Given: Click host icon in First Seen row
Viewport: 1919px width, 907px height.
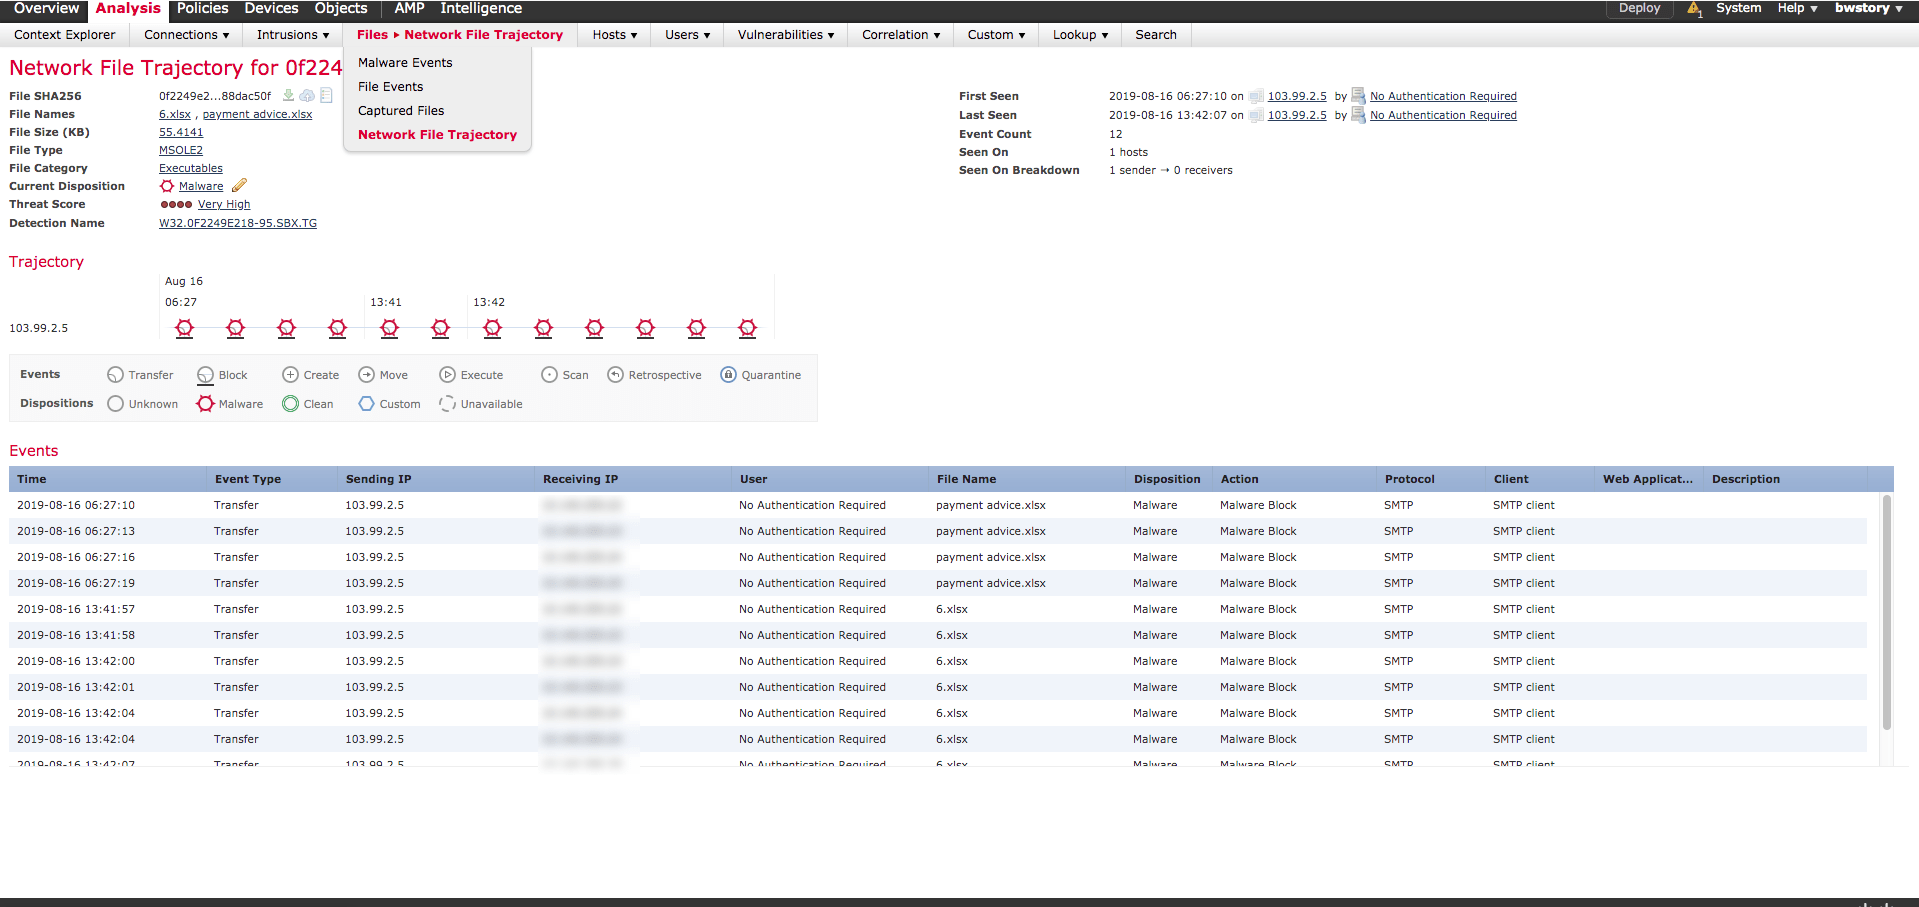Looking at the screenshot, I should point(1256,97).
